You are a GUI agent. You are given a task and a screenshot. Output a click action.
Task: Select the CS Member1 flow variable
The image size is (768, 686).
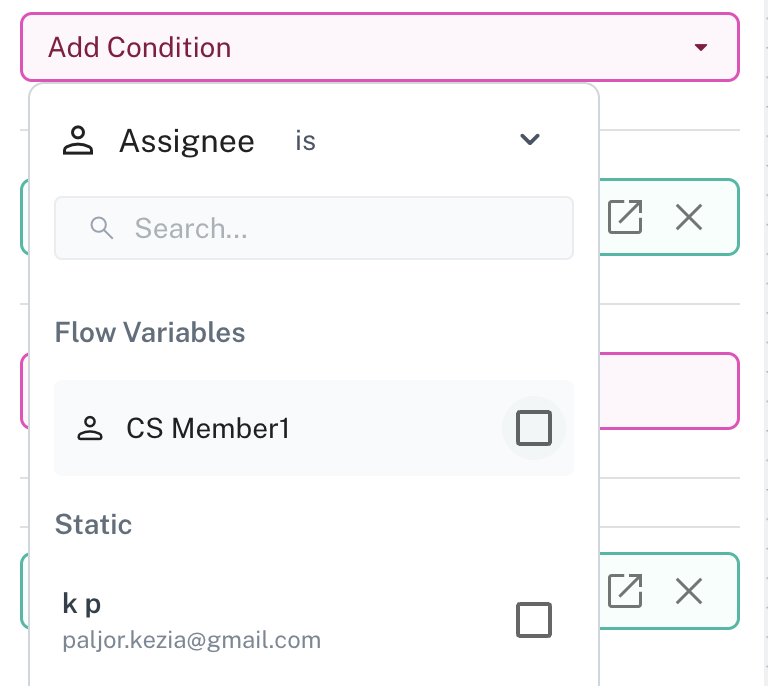(208, 429)
